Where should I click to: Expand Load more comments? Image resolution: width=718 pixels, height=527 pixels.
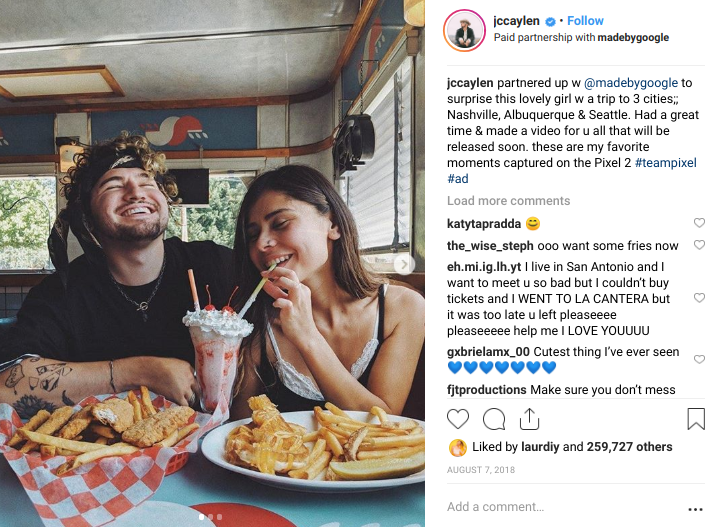[x=508, y=201]
